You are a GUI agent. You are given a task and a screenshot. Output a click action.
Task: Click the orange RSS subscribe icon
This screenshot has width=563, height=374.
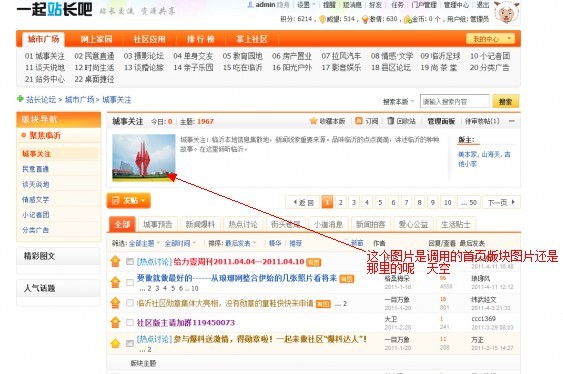359,121
